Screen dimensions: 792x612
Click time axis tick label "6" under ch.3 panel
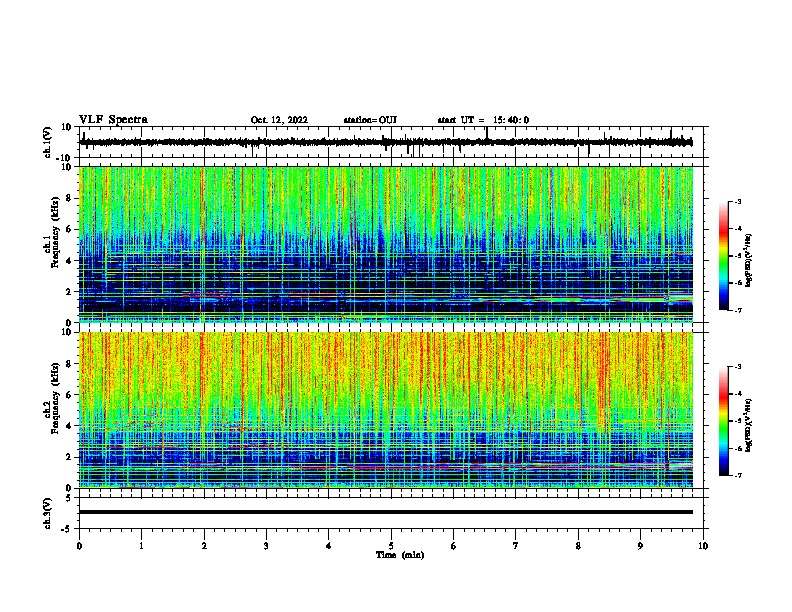coord(454,546)
